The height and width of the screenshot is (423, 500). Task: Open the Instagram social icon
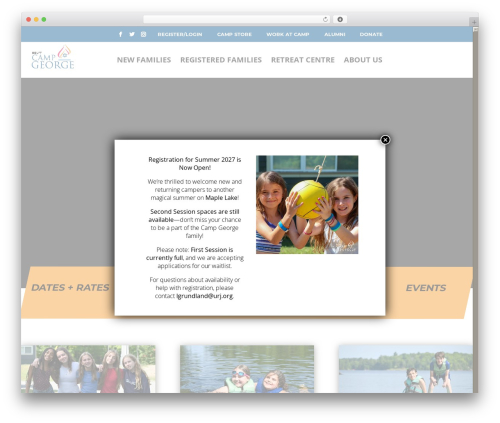143,34
